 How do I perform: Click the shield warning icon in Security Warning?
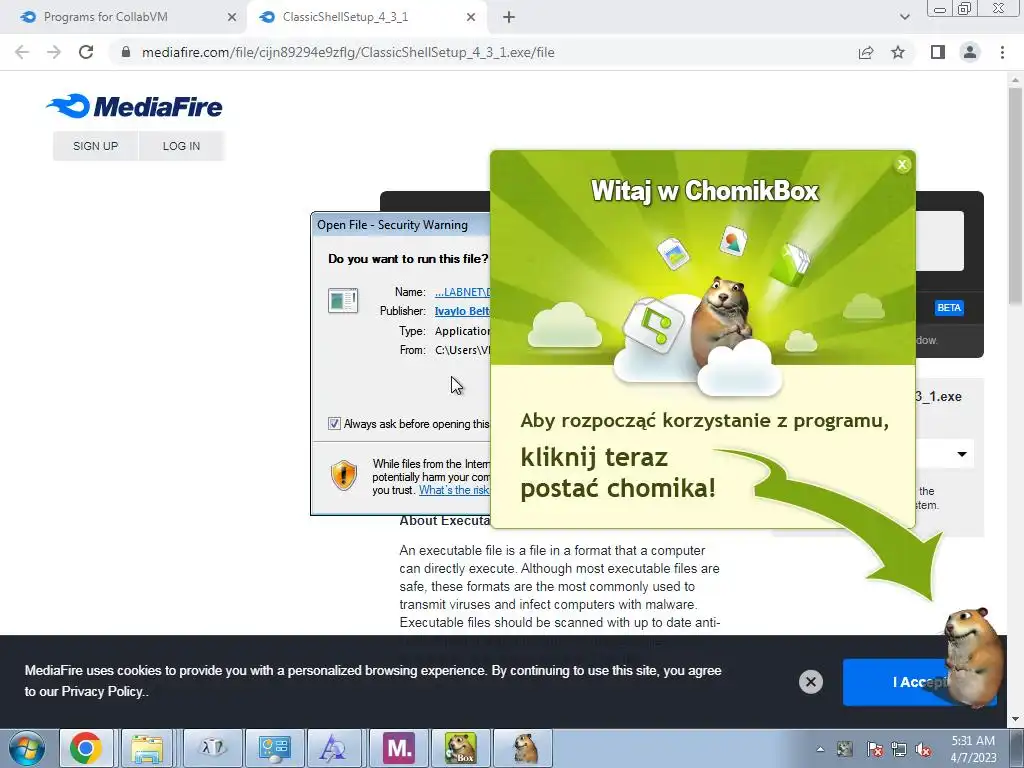[x=344, y=475]
